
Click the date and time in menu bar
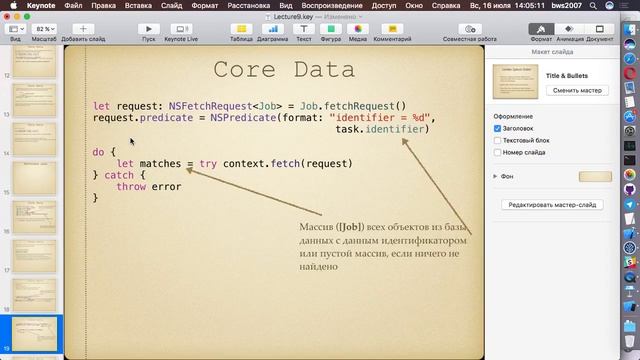(507, 6)
